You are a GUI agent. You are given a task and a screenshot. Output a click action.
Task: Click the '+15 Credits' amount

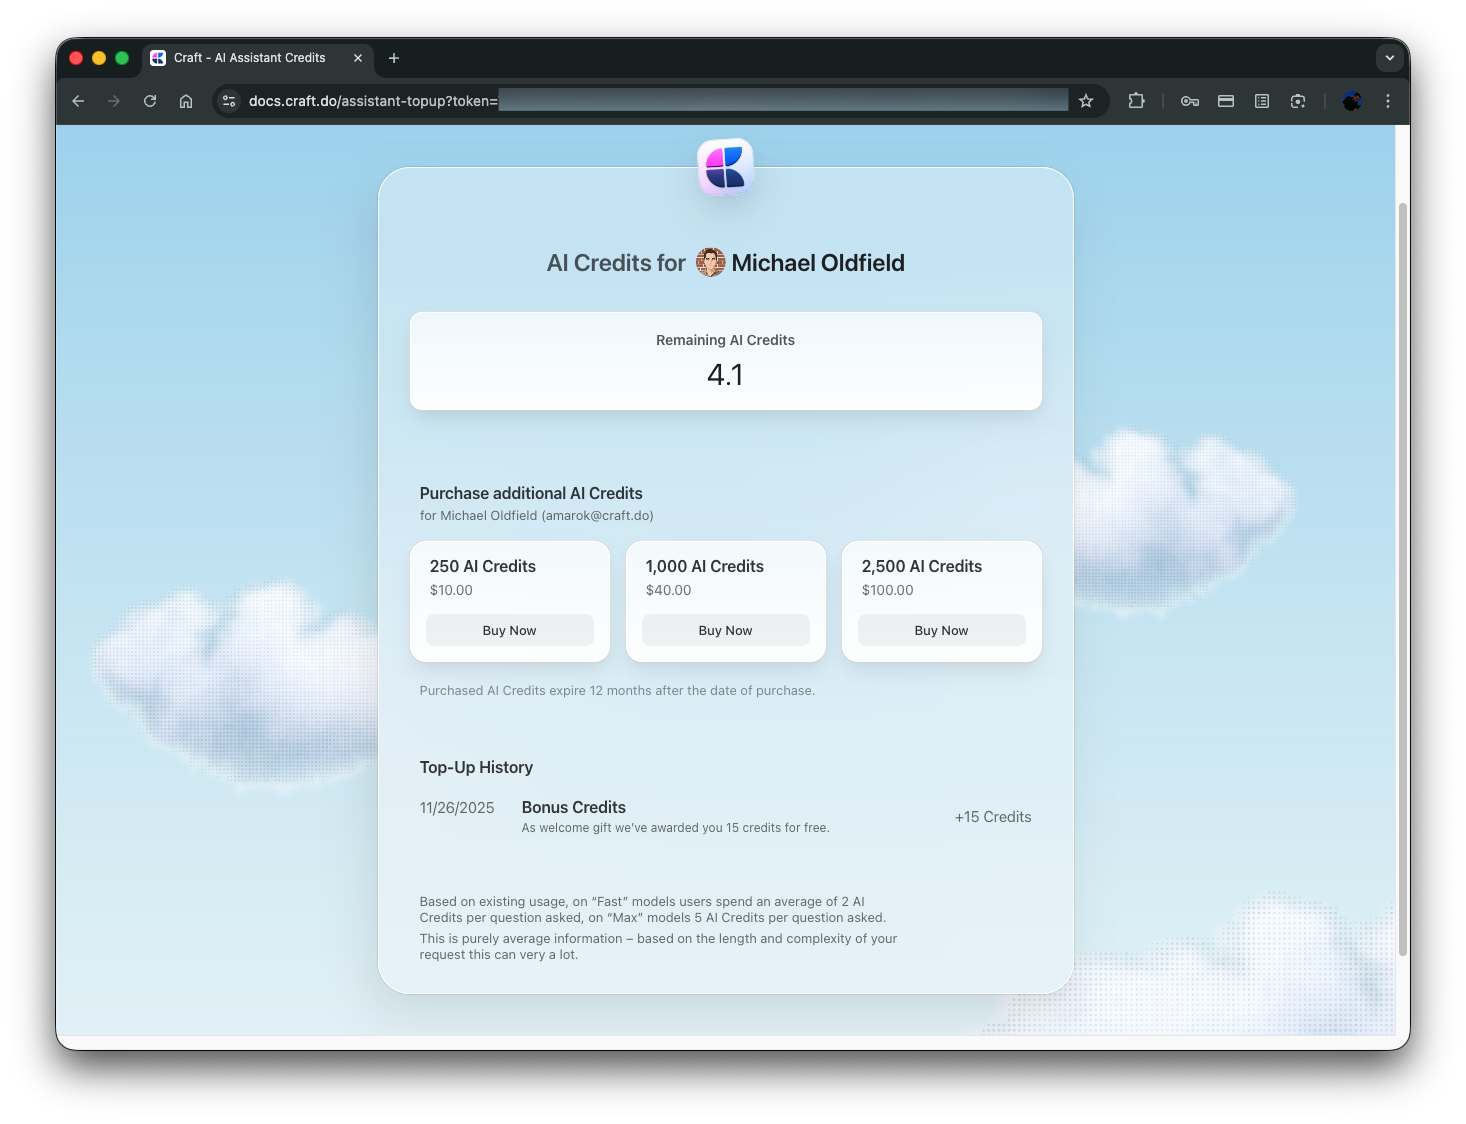click(993, 817)
